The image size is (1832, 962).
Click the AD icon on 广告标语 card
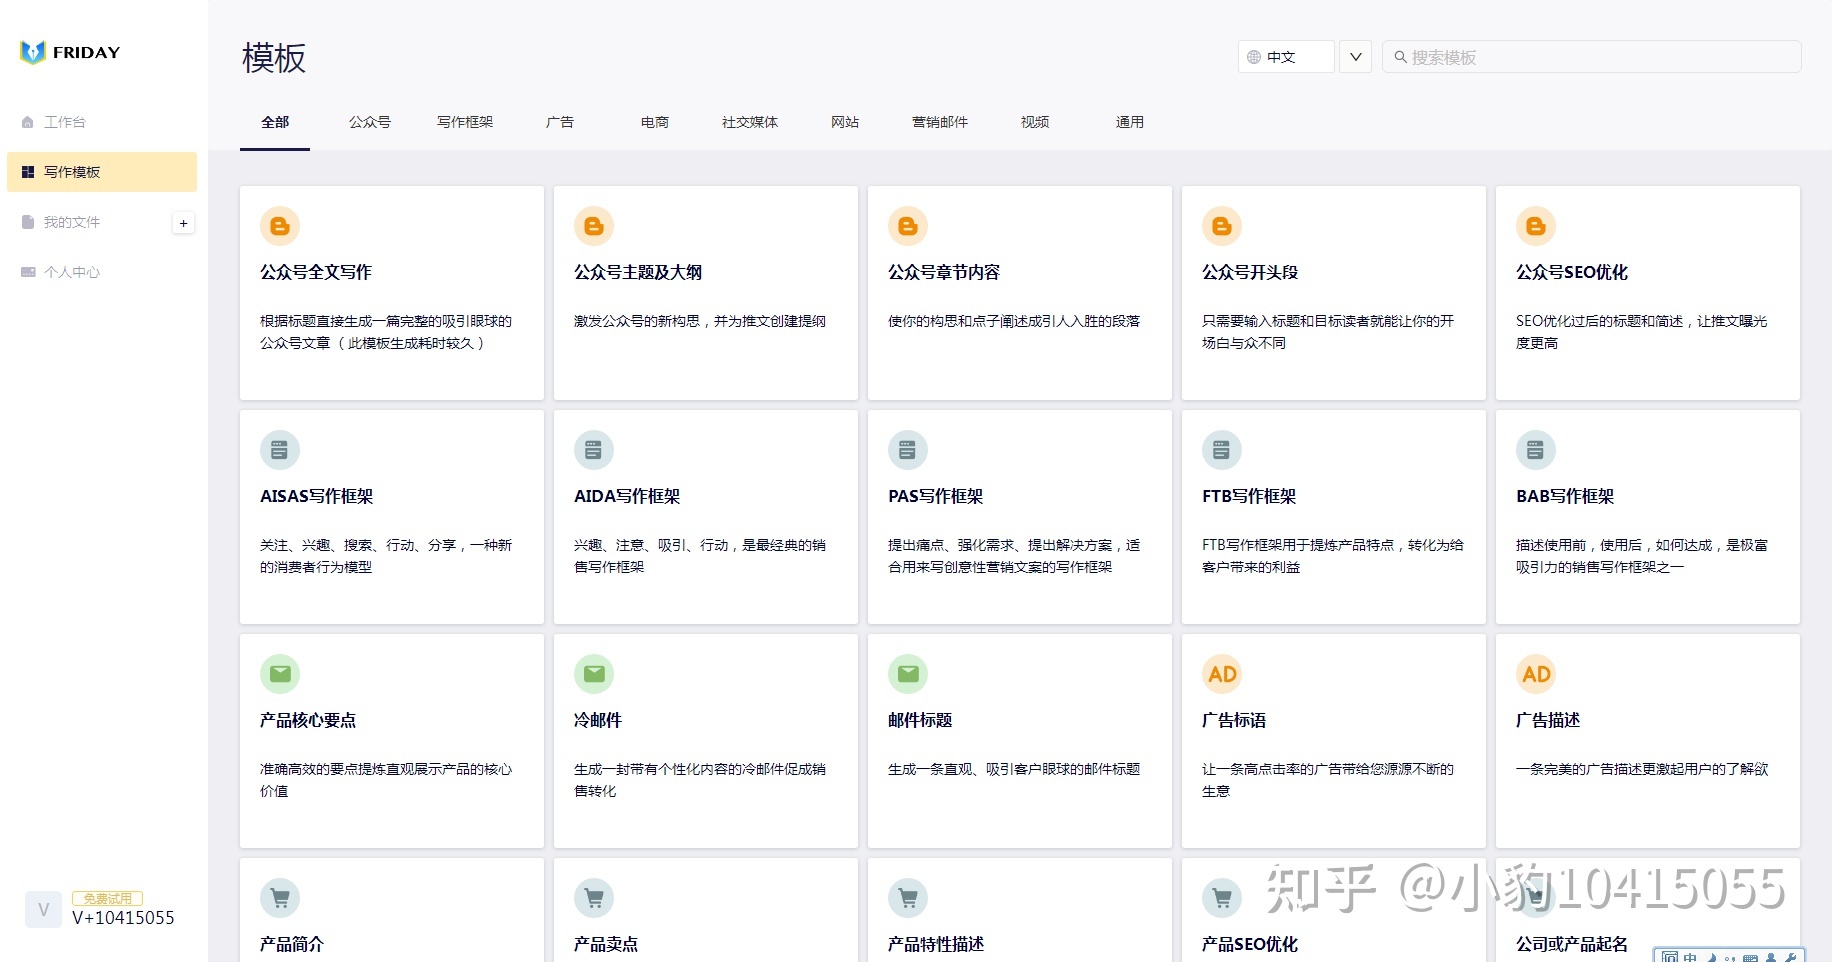[1222, 674]
